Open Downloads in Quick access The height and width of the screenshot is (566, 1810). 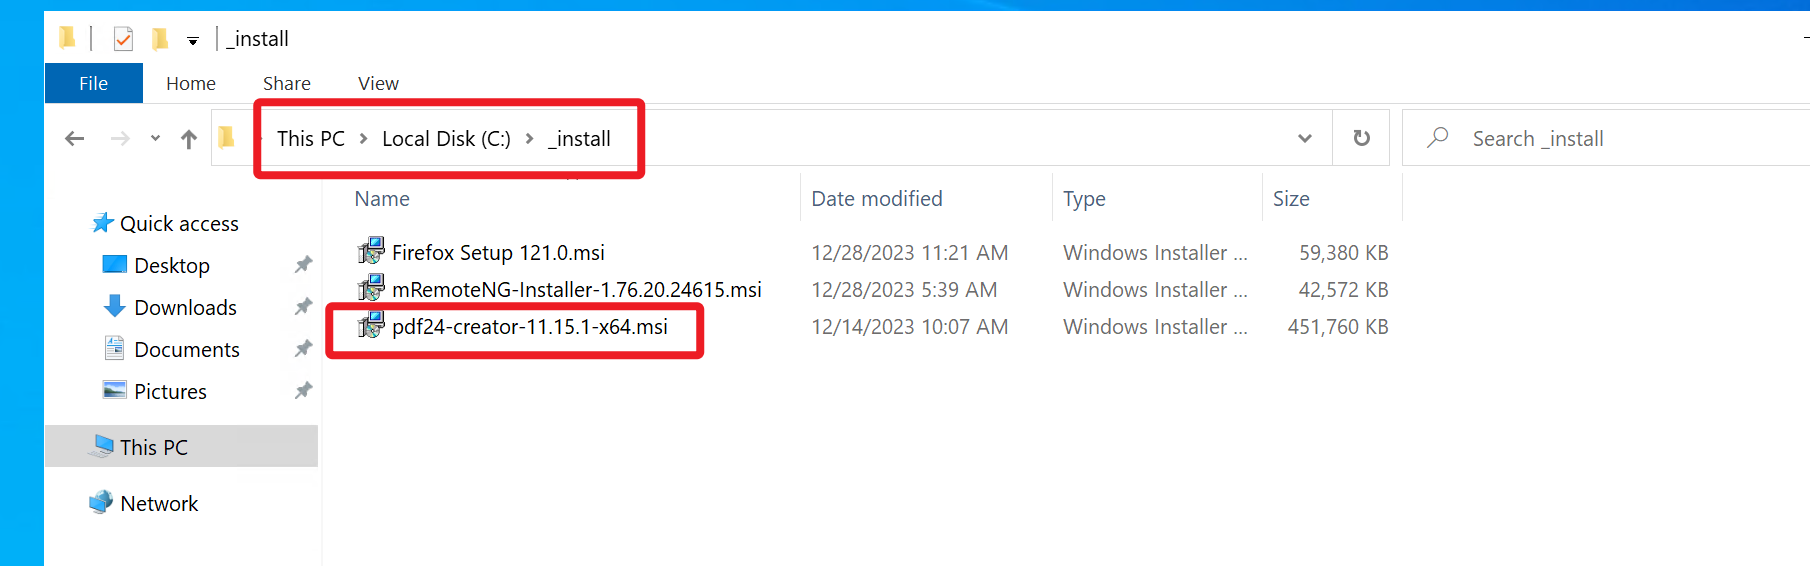[185, 308]
